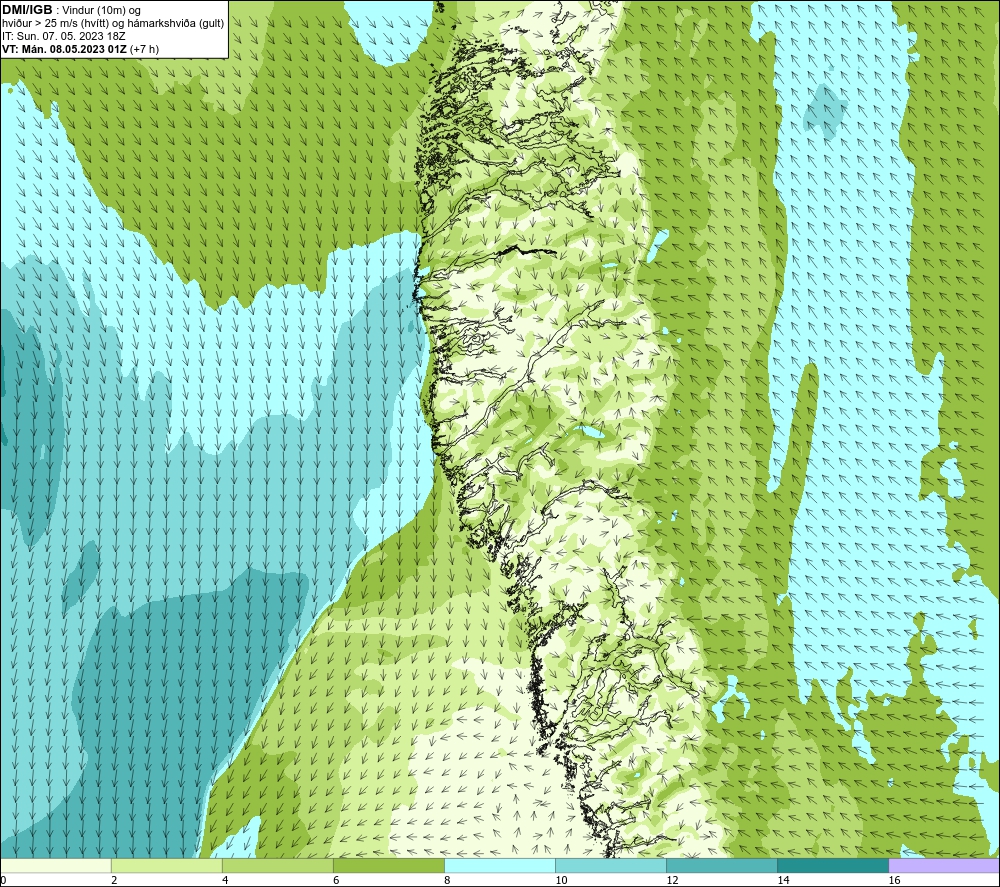
Task: Click the scale label '12'
Action: pos(672,881)
